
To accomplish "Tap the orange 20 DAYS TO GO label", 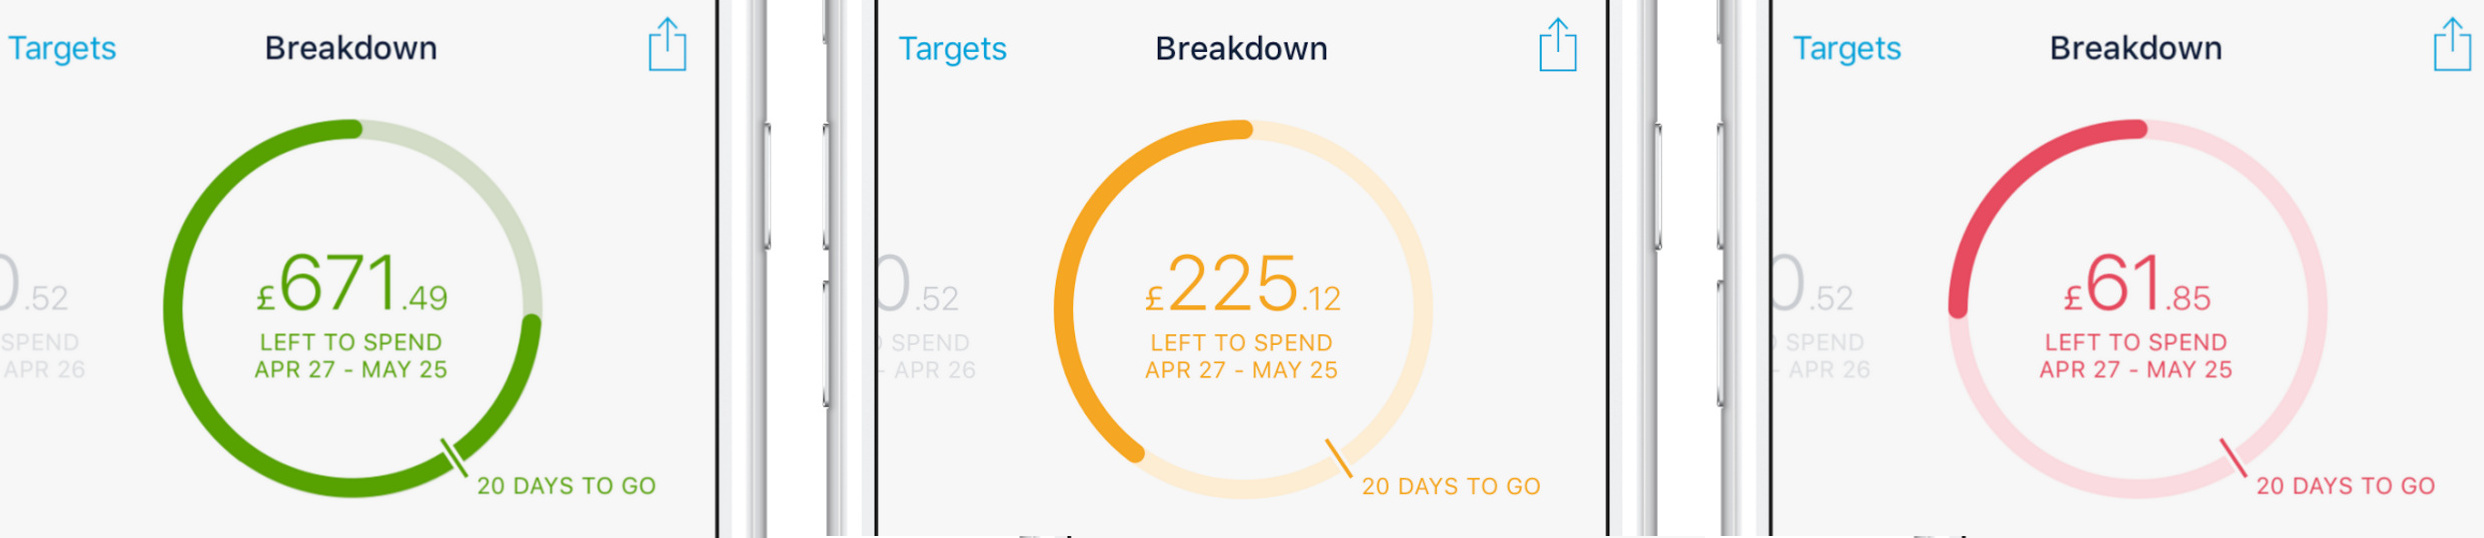I will point(1450,487).
